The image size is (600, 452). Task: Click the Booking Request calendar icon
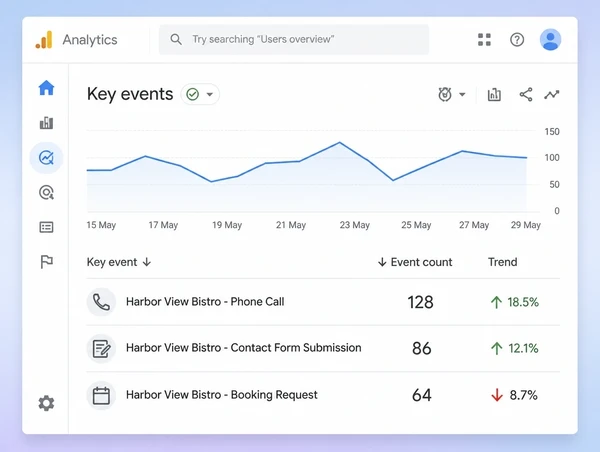click(x=101, y=395)
